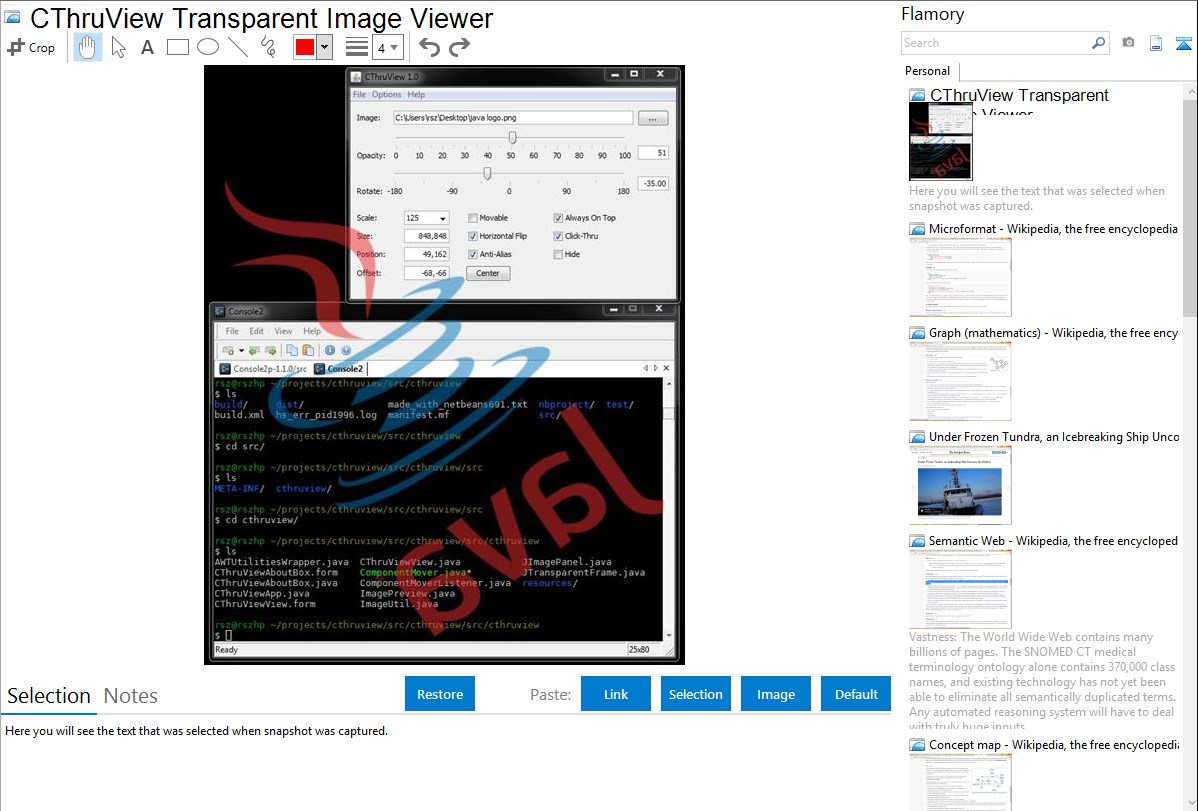This screenshot has width=1198, height=811.
Task: Click the Copy icon in Console2 toolbar
Action: coord(292,350)
